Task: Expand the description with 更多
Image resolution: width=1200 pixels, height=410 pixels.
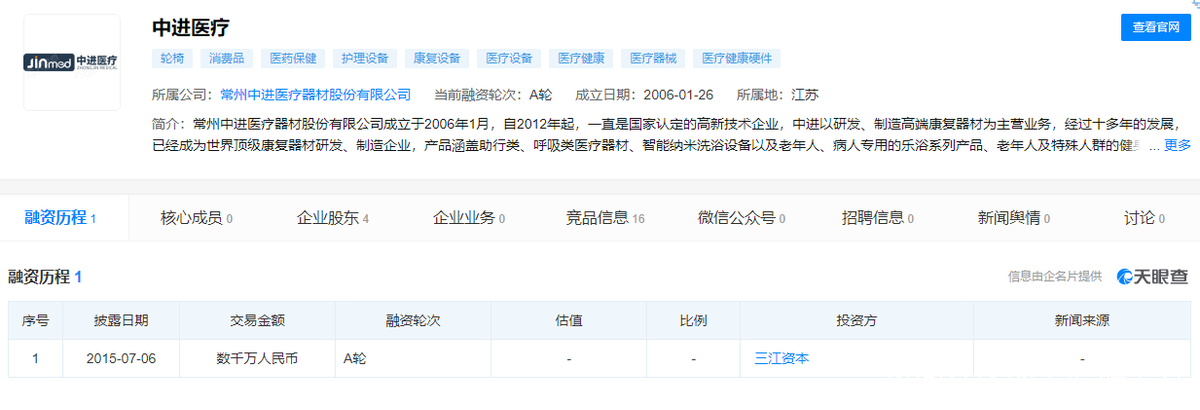Action: coord(1177,145)
